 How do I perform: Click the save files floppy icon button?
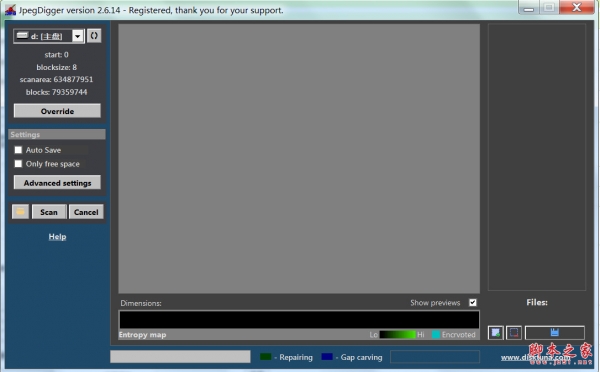coord(554,333)
